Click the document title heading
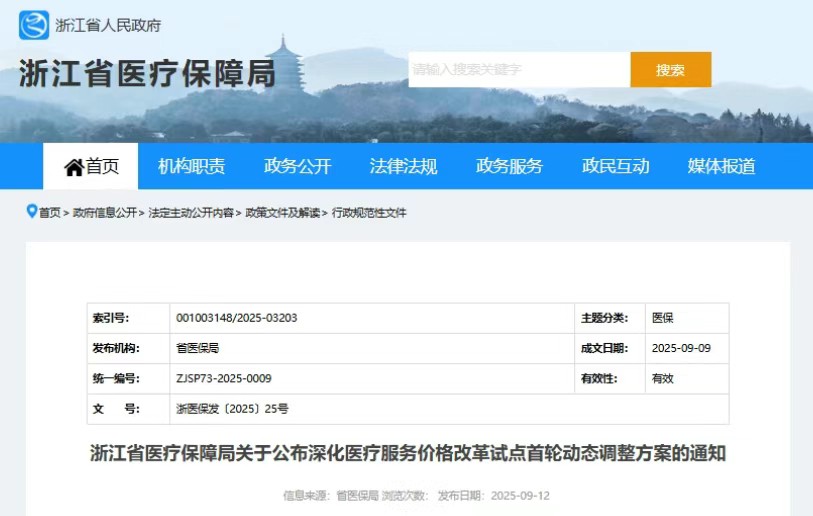The image size is (813, 516). pos(407,454)
